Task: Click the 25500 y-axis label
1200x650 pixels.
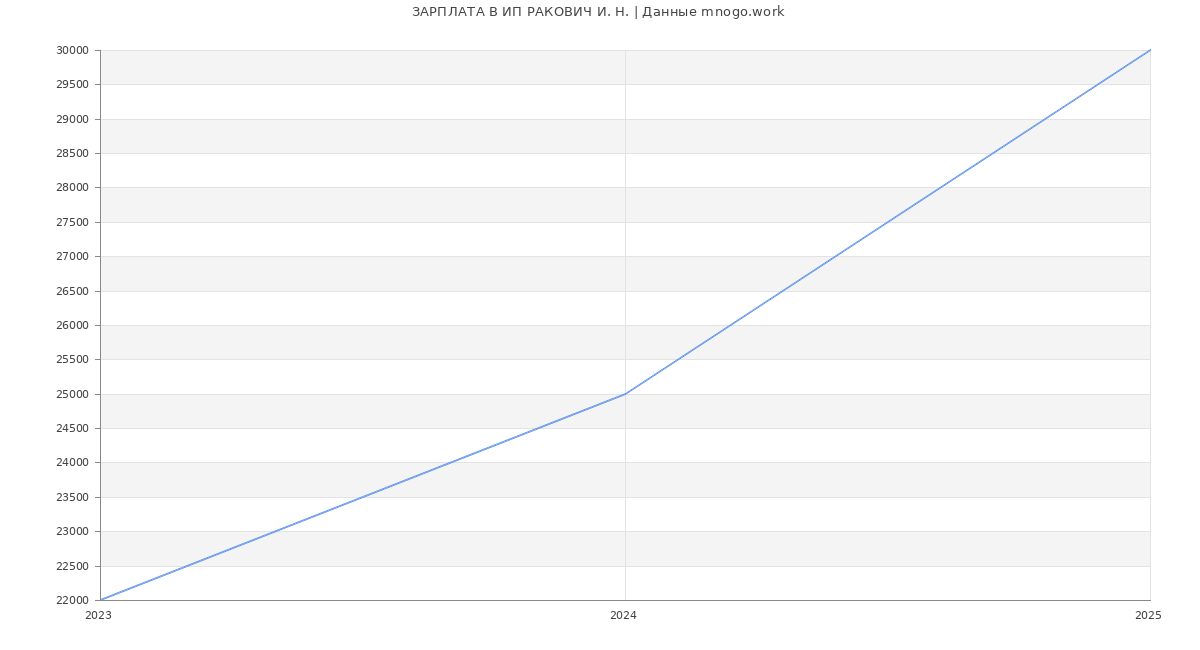Action: 72,360
